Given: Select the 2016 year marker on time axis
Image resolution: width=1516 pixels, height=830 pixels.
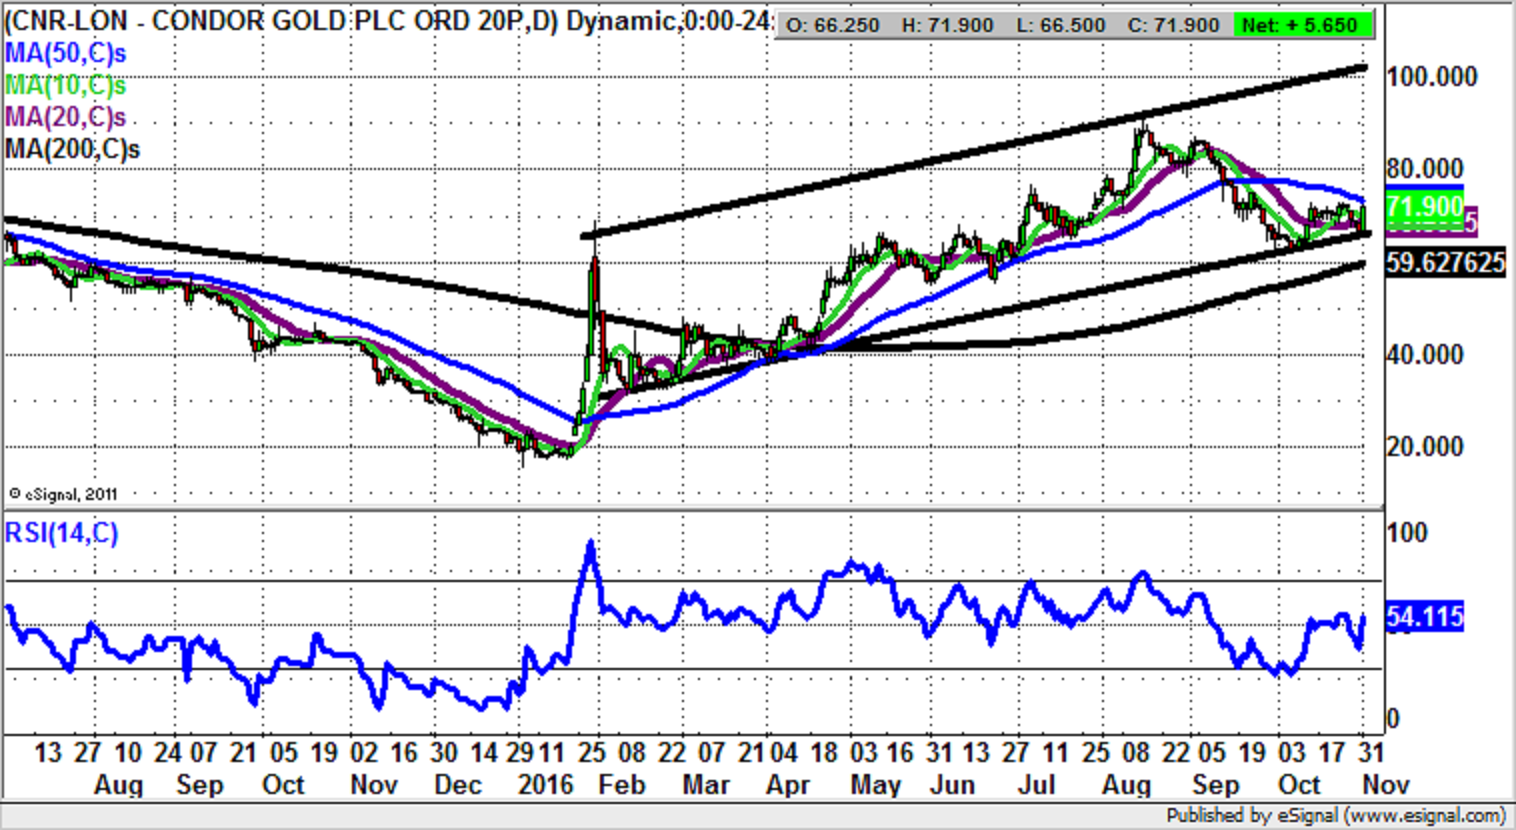Looking at the screenshot, I should point(545,785).
